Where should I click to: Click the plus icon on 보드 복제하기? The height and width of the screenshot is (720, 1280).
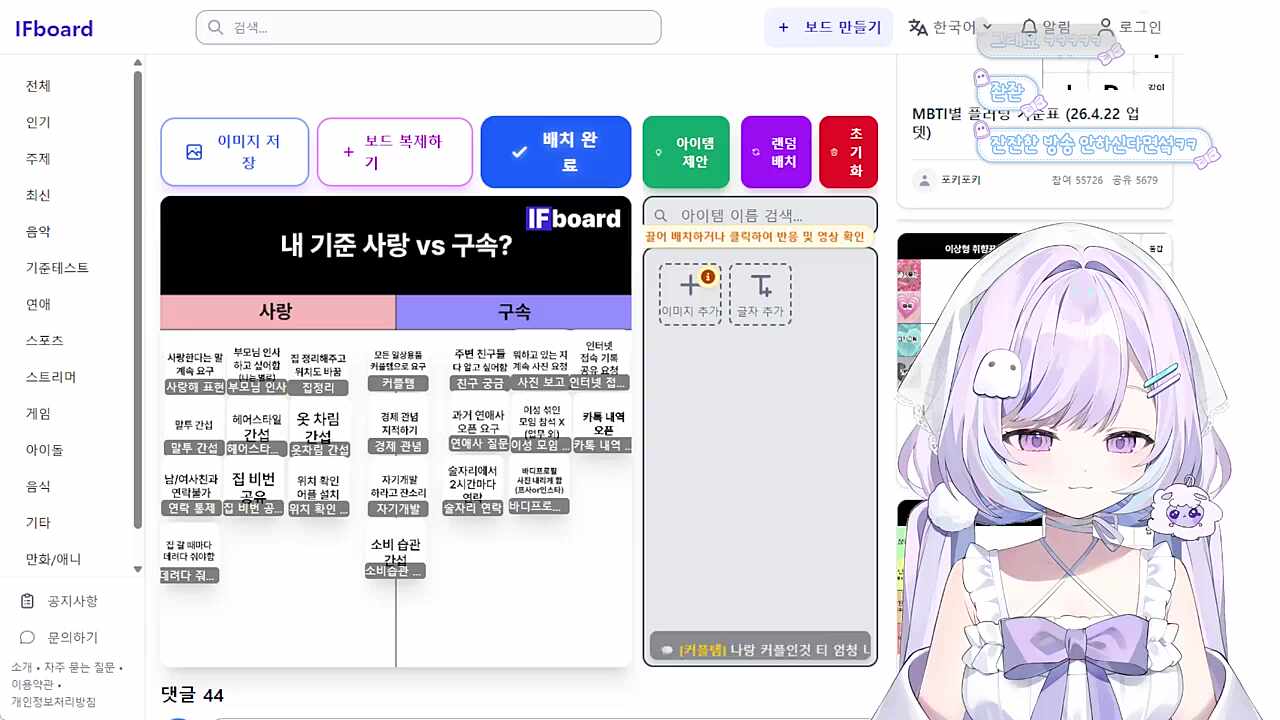(348, 152)
